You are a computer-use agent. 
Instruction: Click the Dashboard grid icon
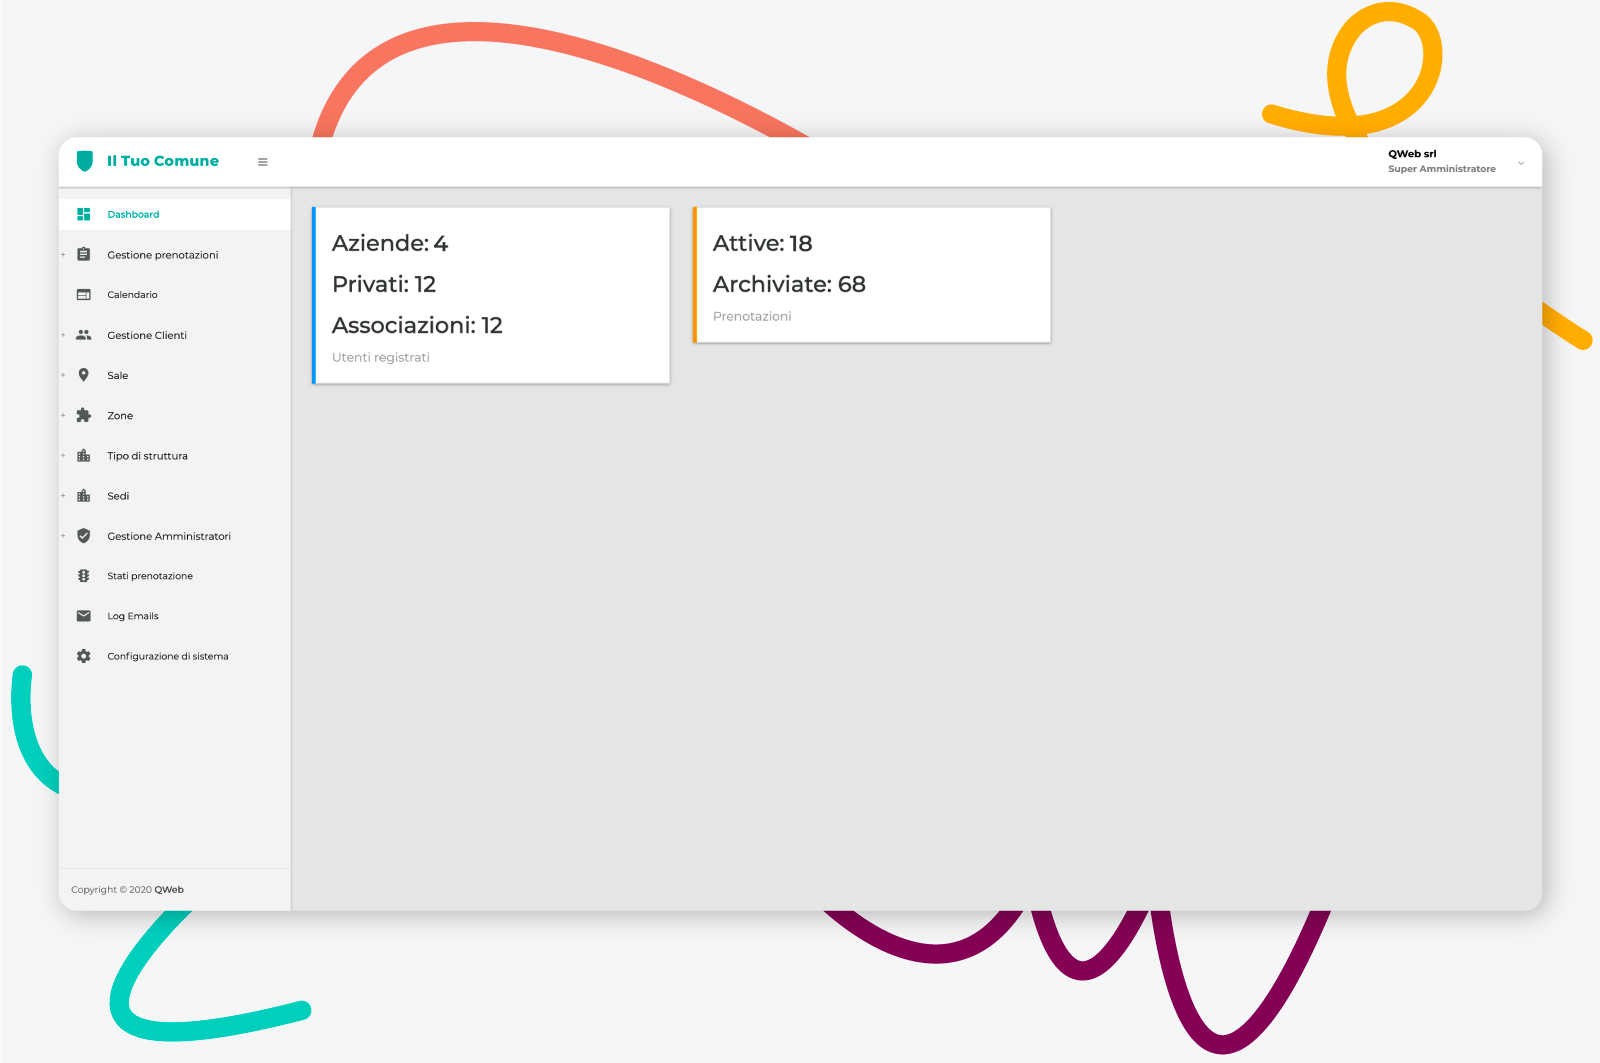pyautogui.click(x=84, y=214)
